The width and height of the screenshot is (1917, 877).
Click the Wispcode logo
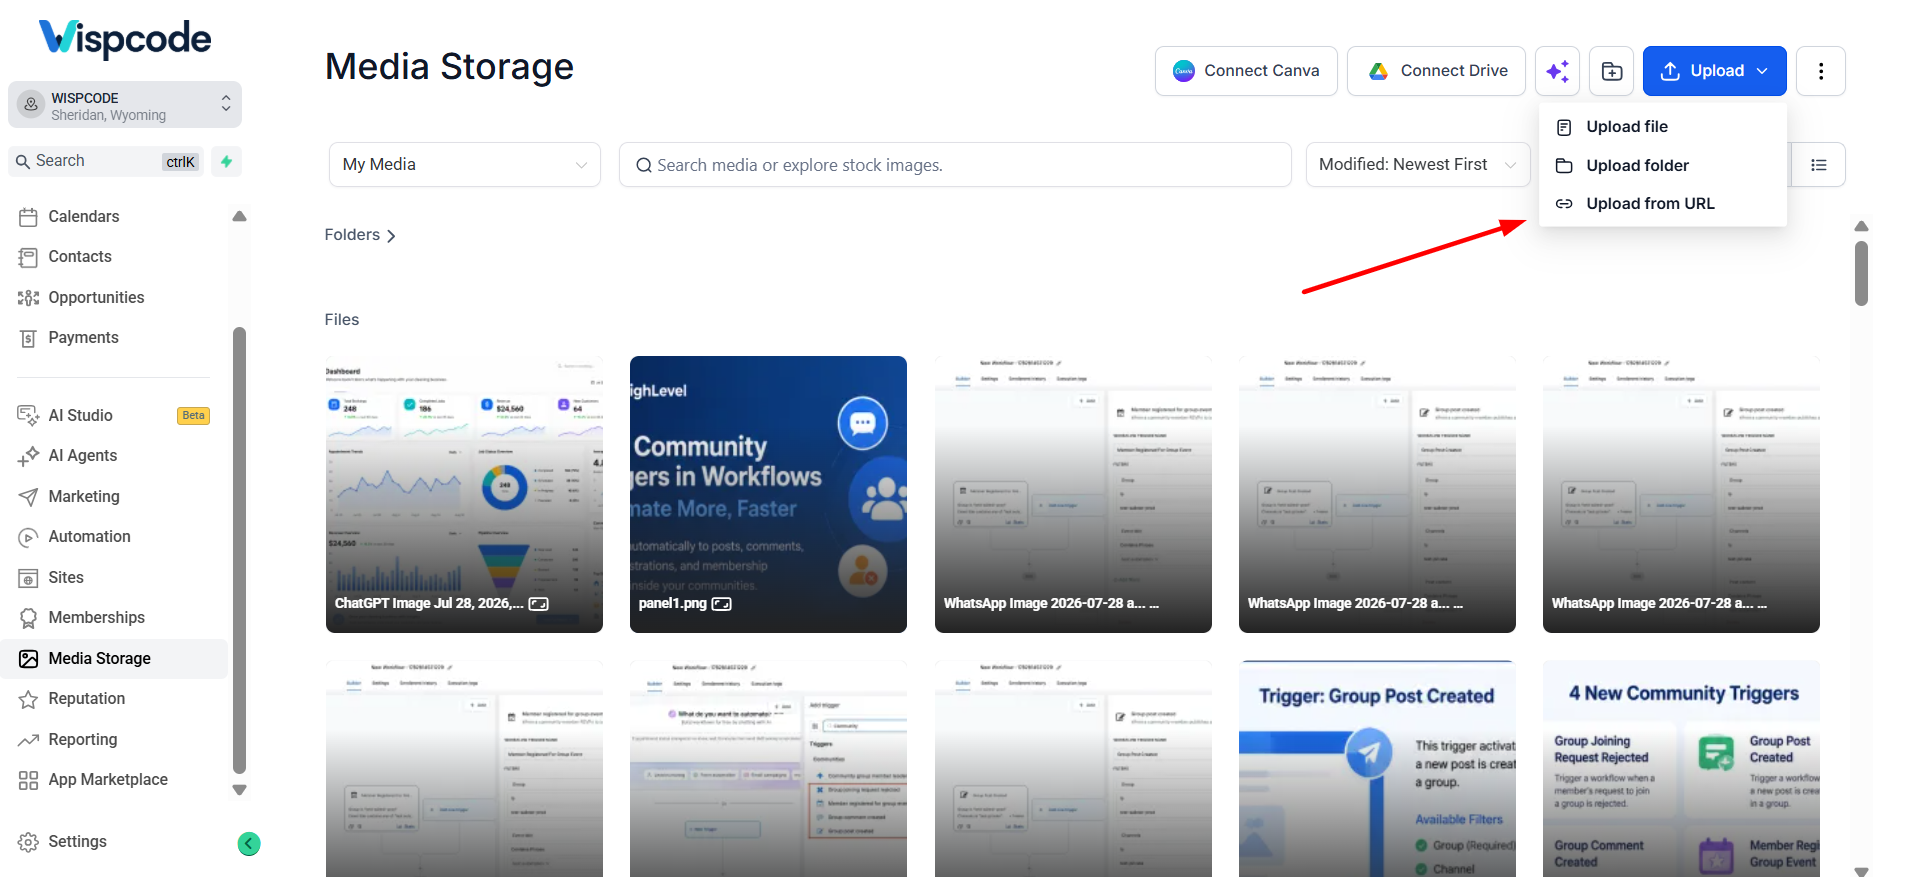pyautogui.click(x=125, y=39)
